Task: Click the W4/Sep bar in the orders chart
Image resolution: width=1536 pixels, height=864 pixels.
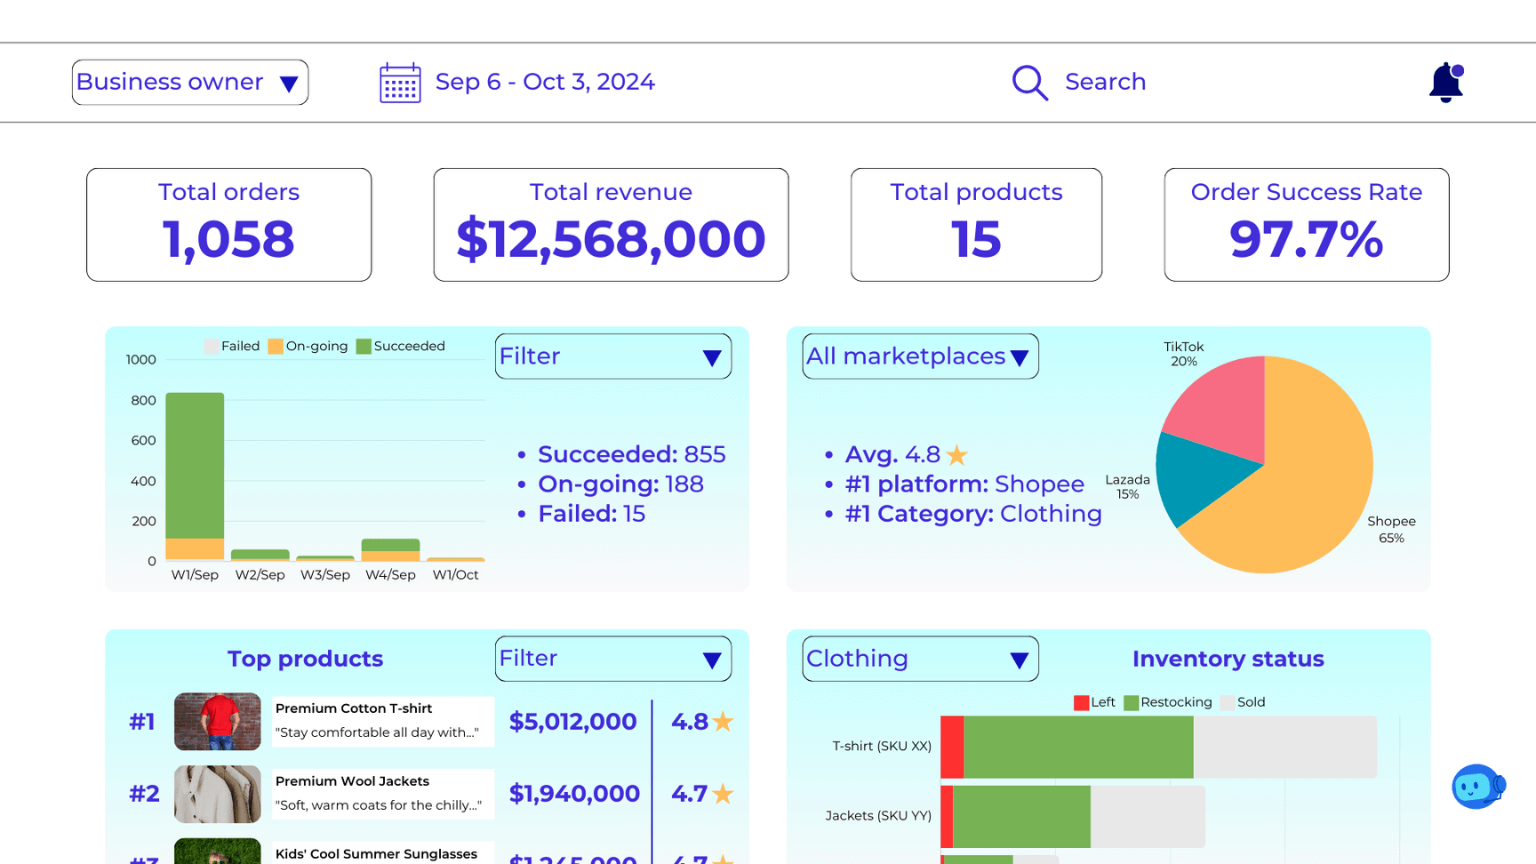Action: click(x=390, y=550)
